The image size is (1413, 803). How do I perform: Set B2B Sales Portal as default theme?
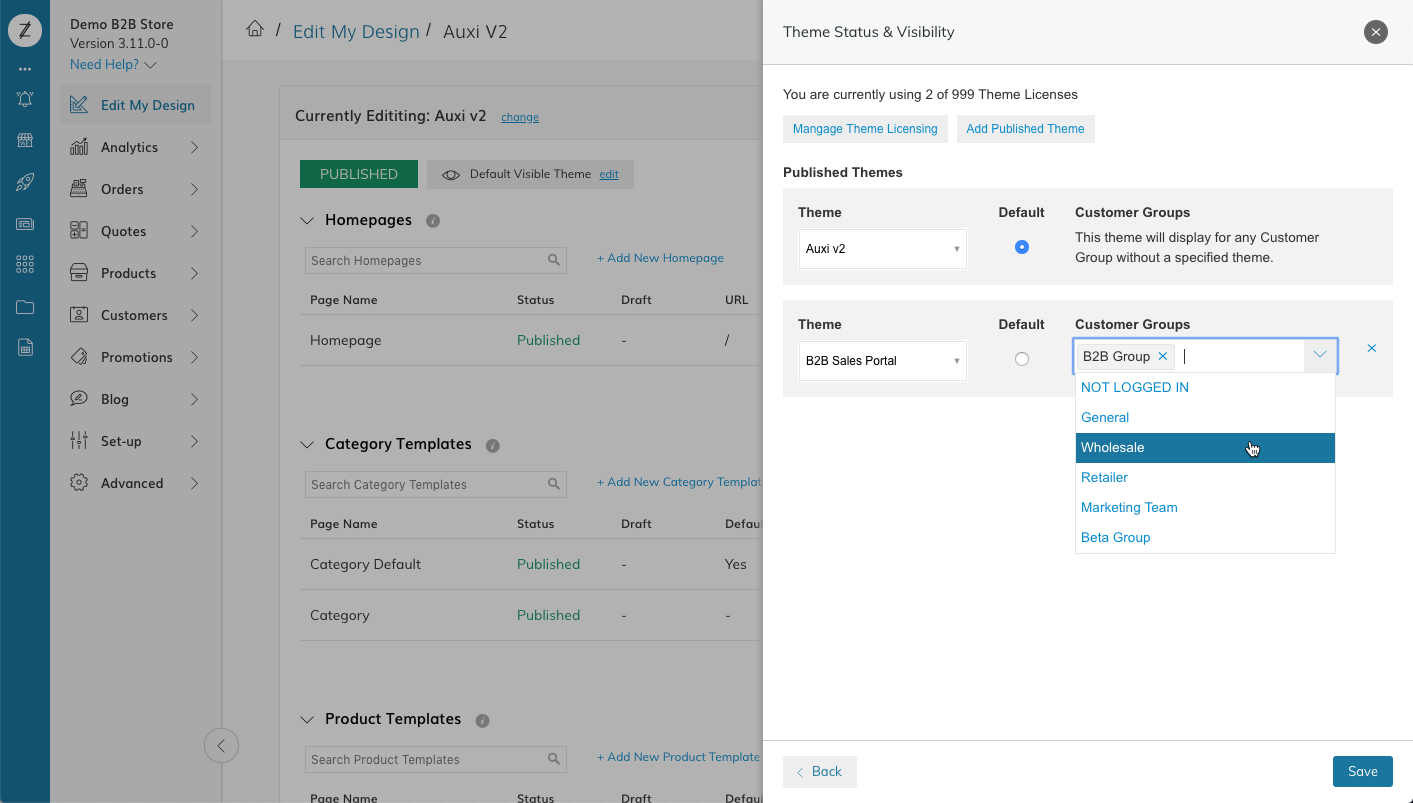1021,359
